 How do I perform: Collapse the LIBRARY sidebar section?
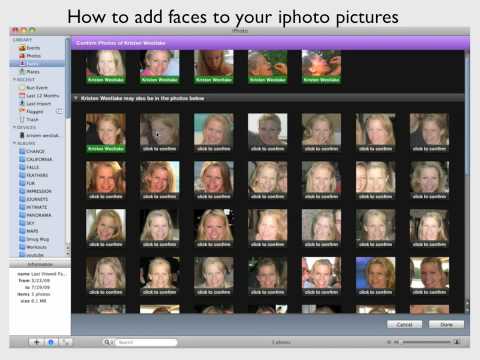tap(22, 40)
